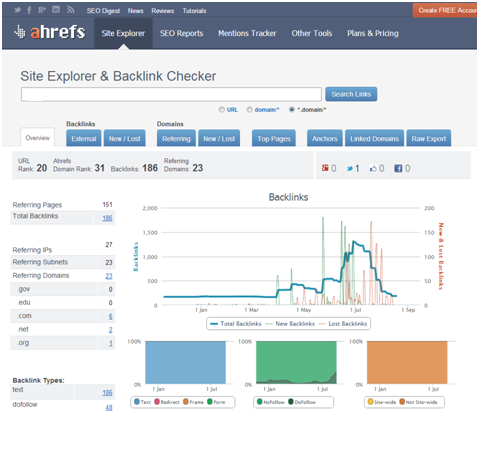Open the Anchors tab
479x463 pixels.
[325, 138]
